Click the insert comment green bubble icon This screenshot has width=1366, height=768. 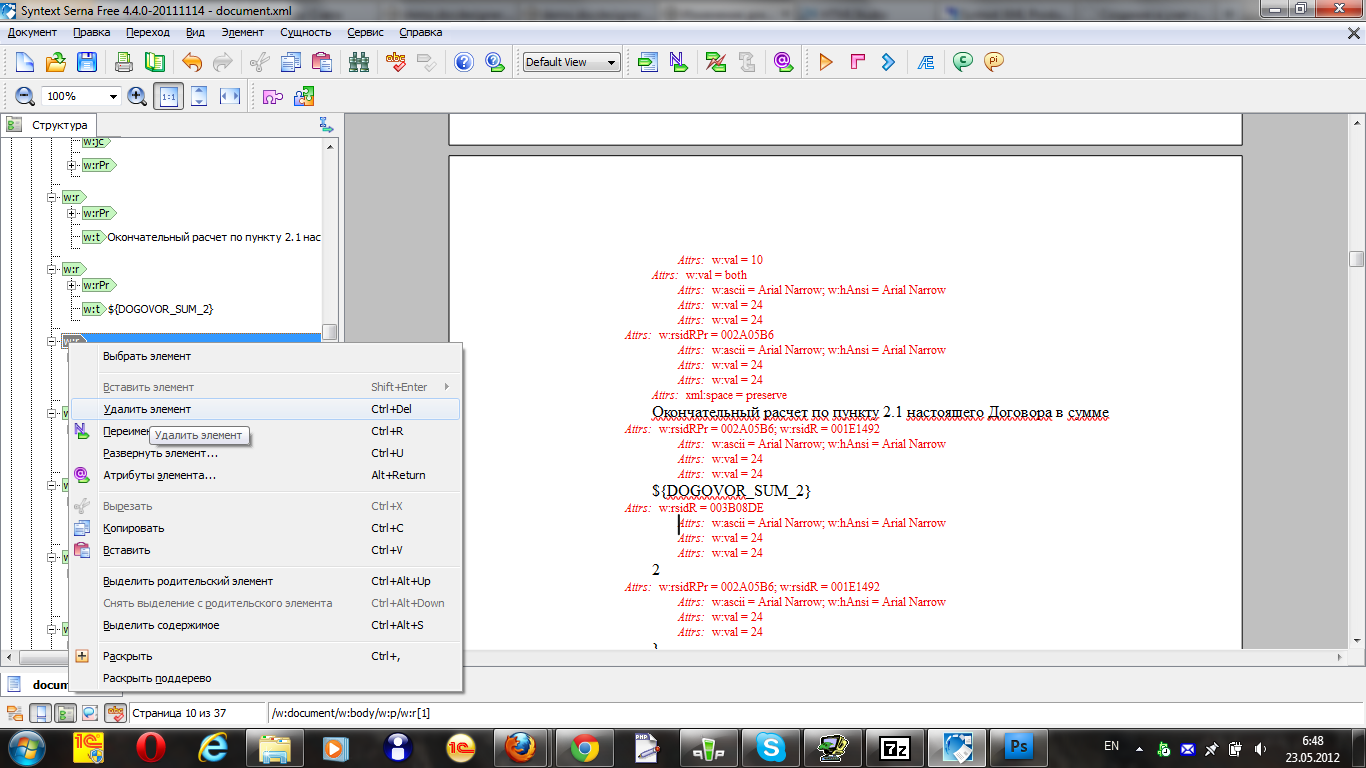pyautogui.click(x=963, y=62)
